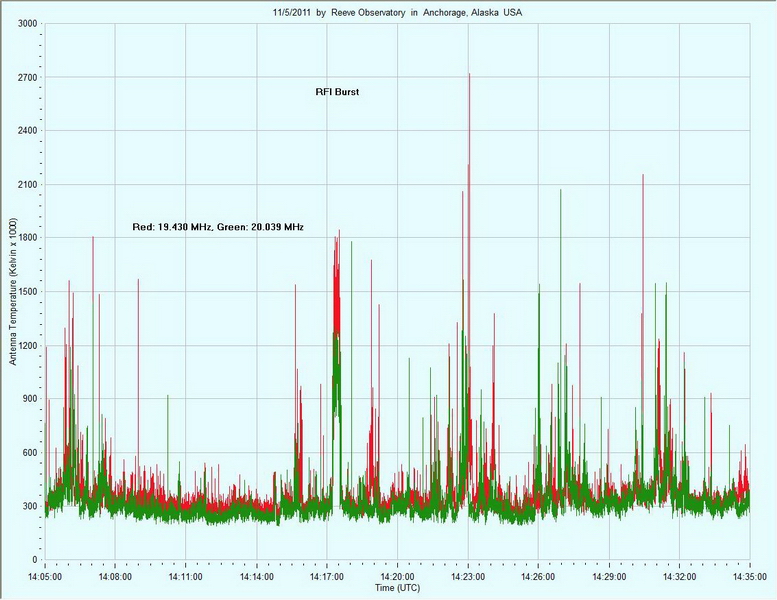
Task: Click the 14:20:00 time tick label
Action: click(397, 577)
